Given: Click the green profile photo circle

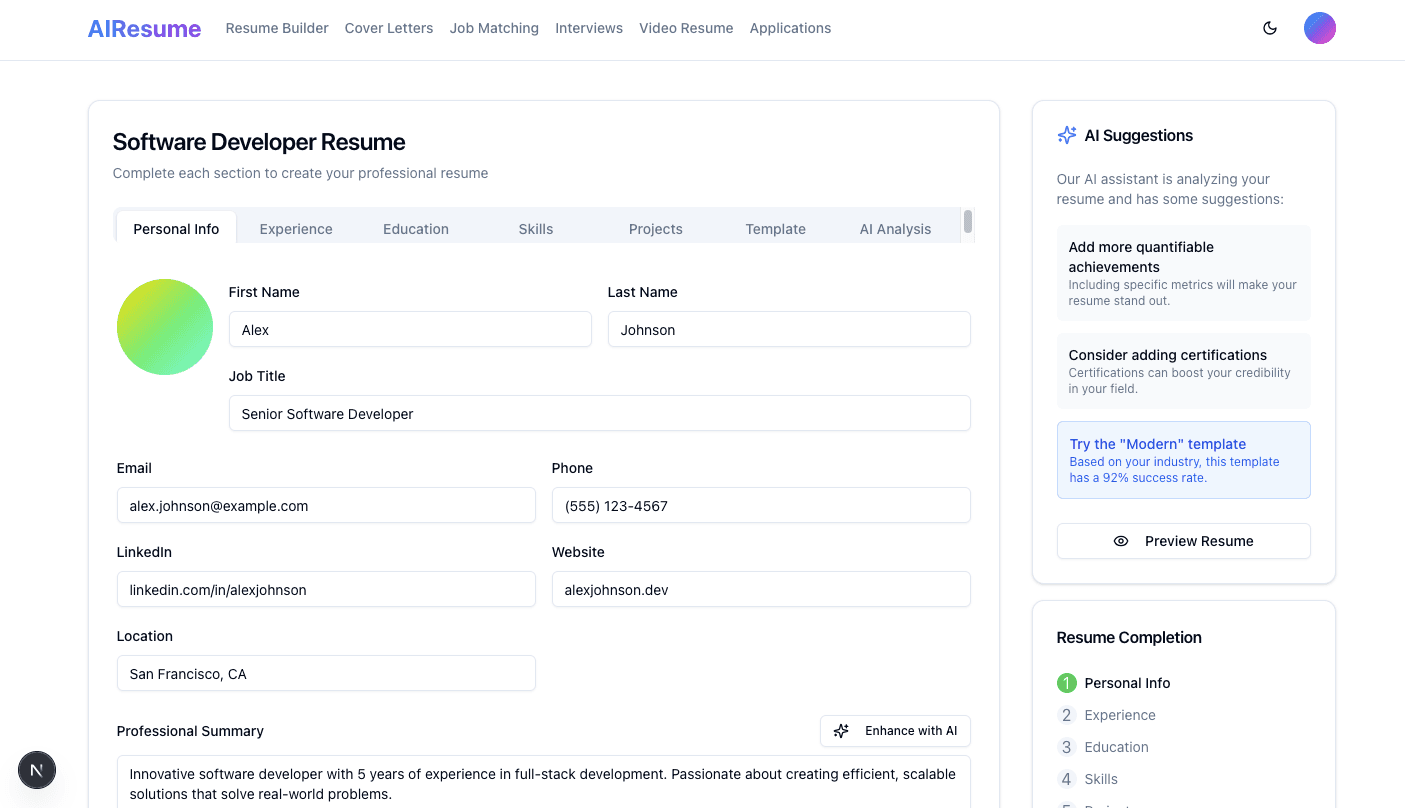Looking at the screenshot, I should (x=164, y=326).
